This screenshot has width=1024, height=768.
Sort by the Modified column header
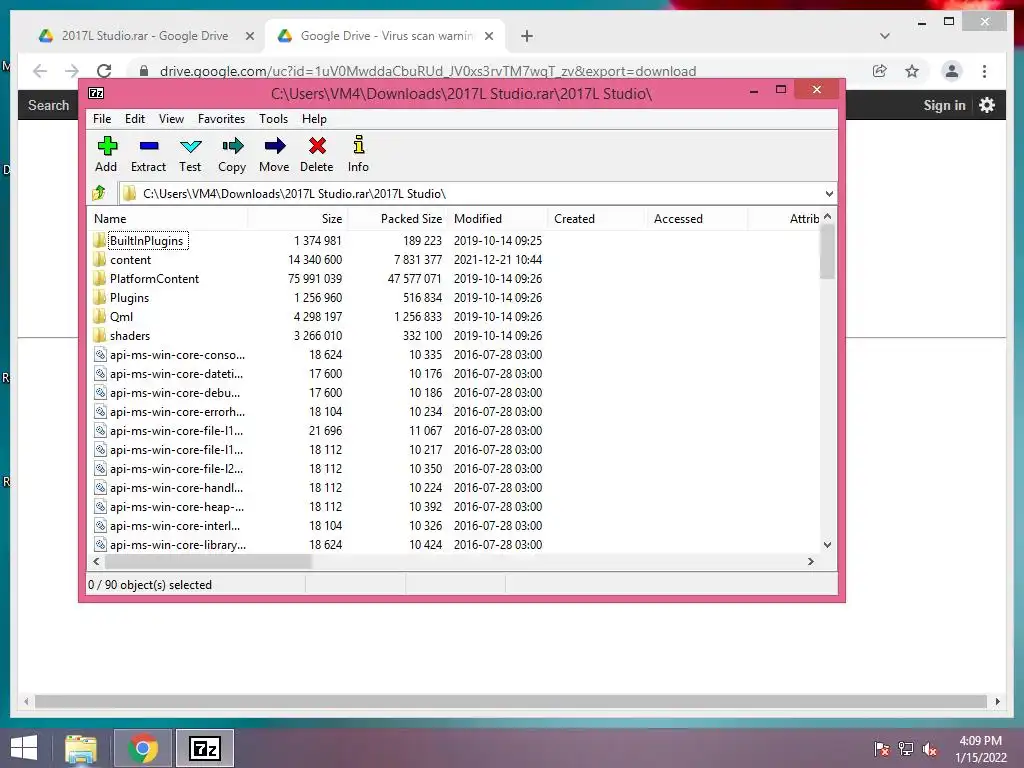[497, 219]
